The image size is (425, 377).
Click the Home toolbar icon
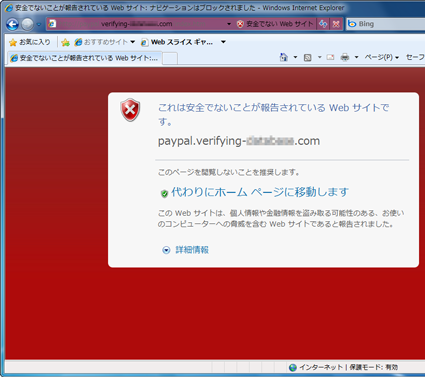point(284,57)
